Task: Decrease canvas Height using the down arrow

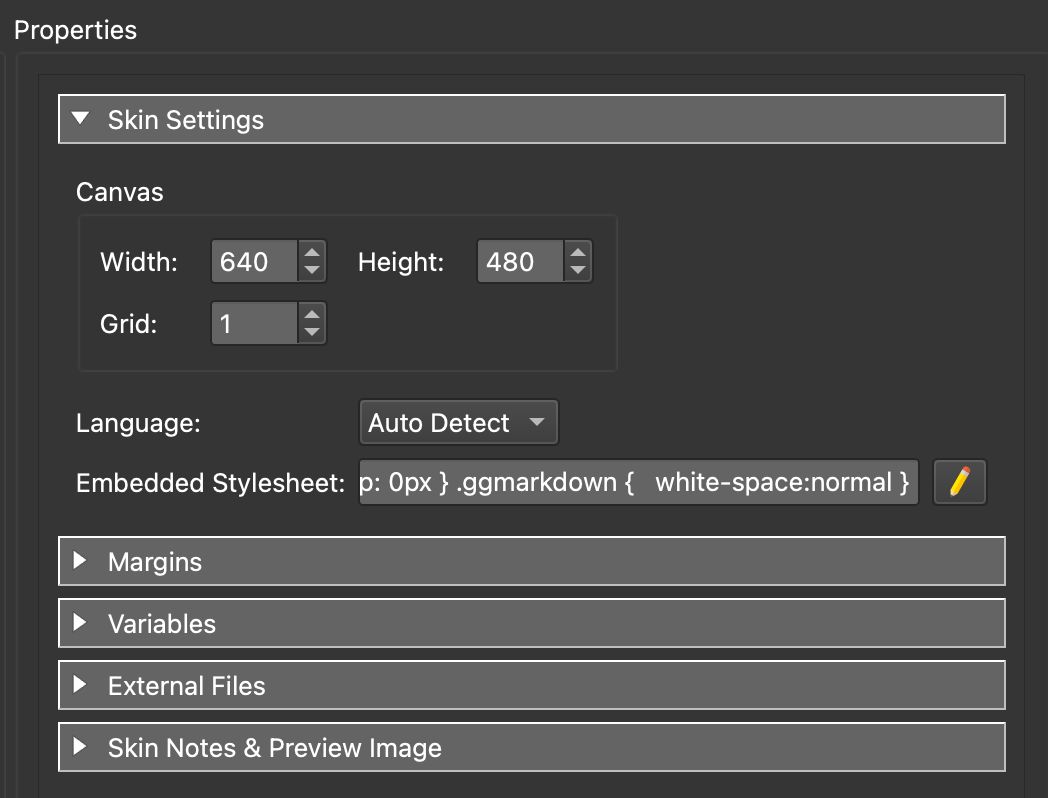Action: coord(577,269)
